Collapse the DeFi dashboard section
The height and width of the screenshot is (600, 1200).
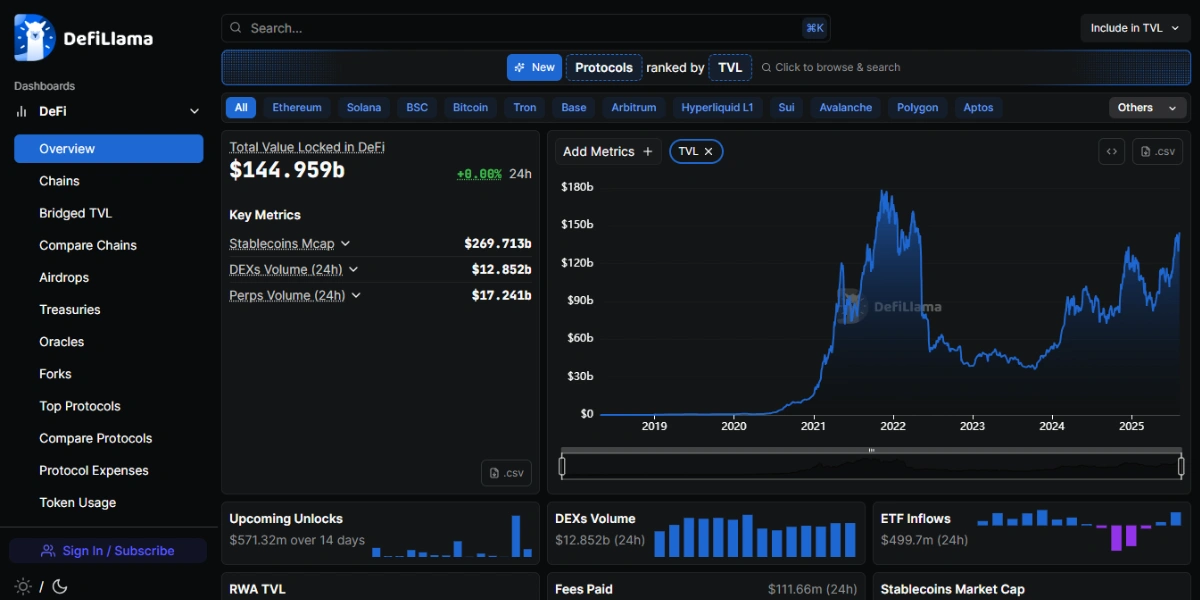click(x=194, y=112)
